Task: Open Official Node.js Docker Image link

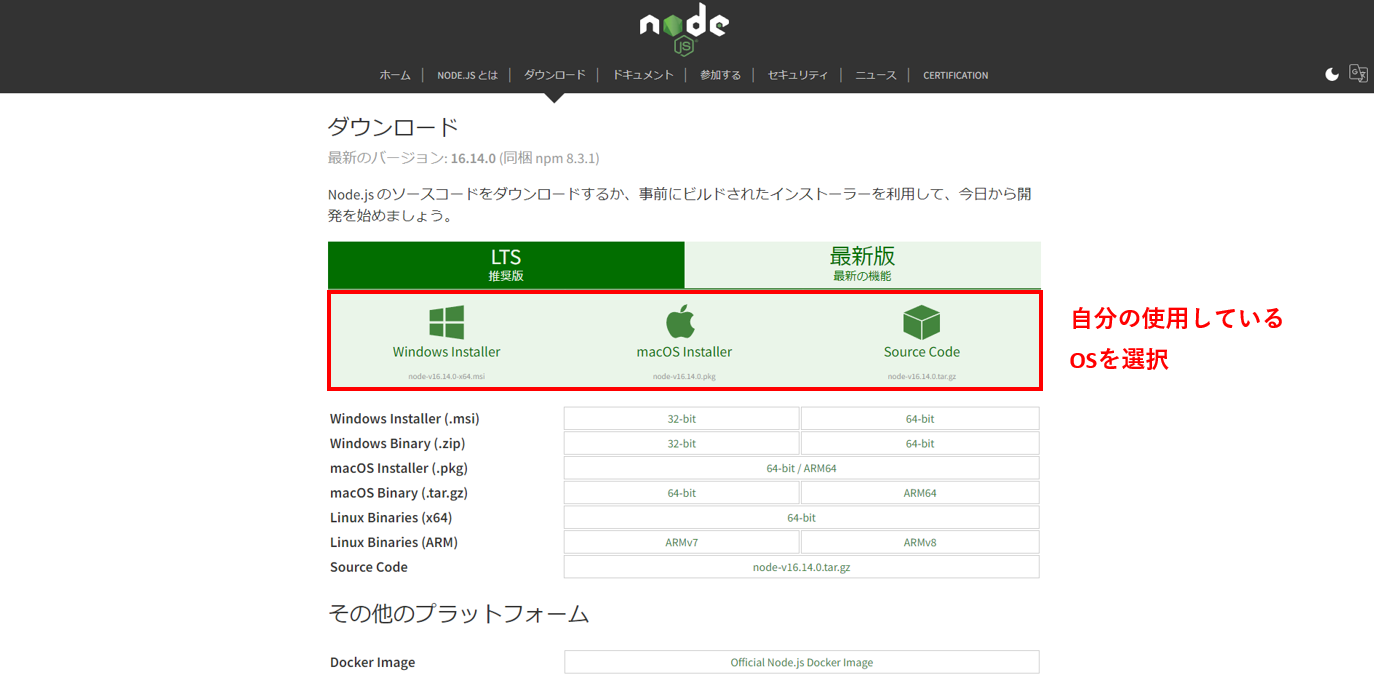Action: click(801, 662)
